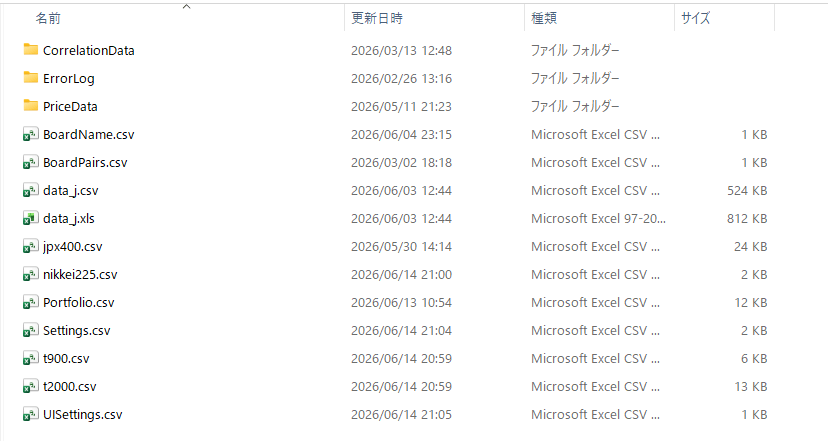Click the date 2026/06/14 21:00
Image resolution: width=828 pixels, height=441 pixels.
(401, 275)
